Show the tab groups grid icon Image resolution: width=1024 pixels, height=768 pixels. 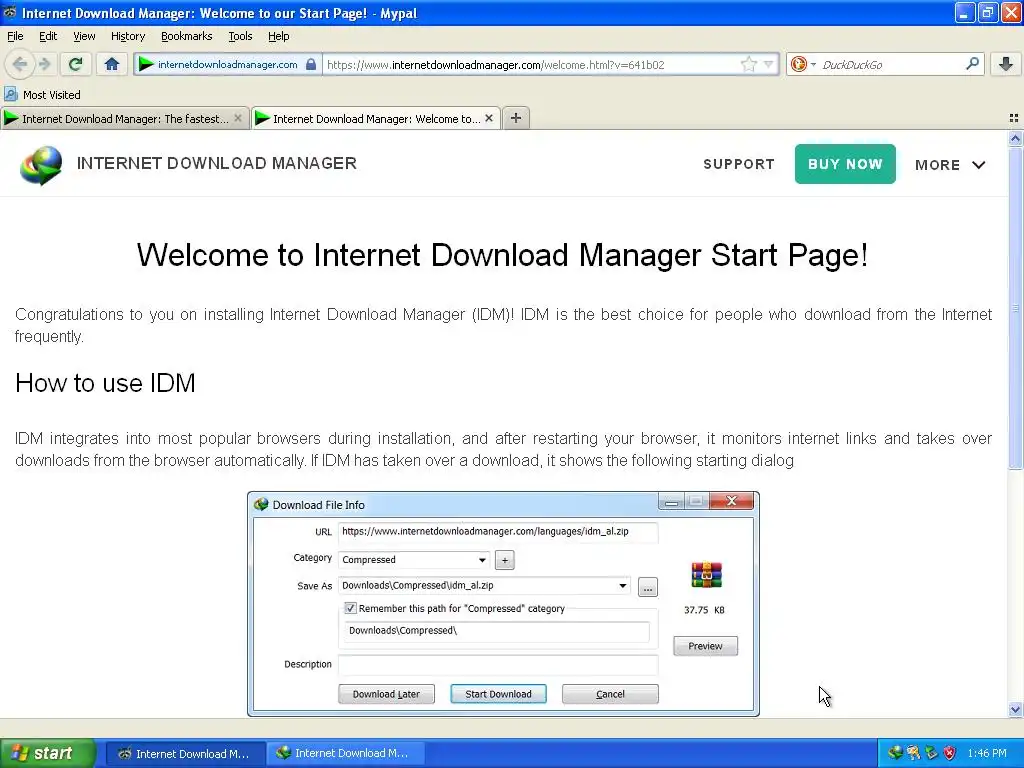(1014, 118)
